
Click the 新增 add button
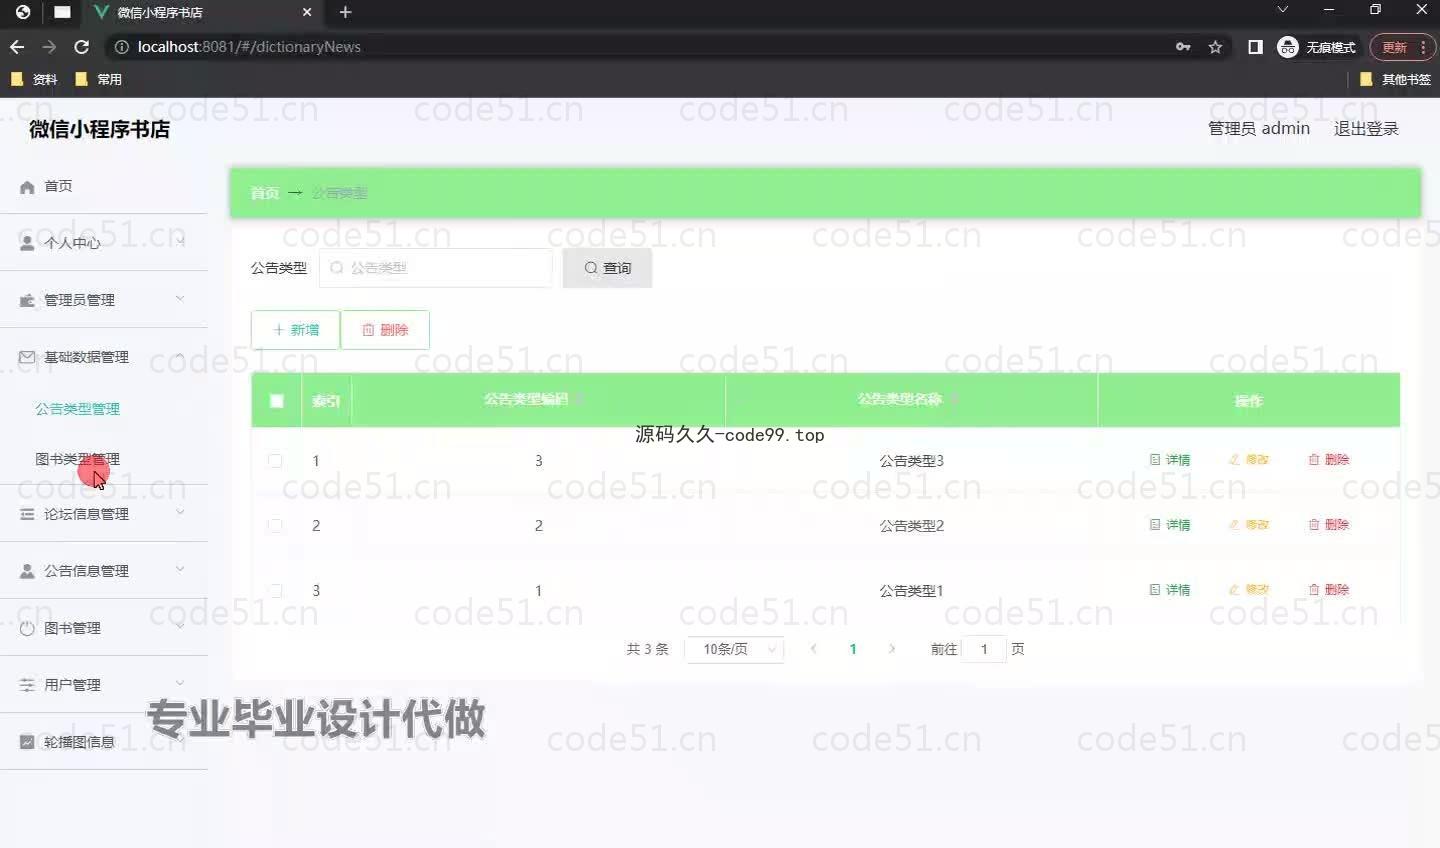pyautogui.click(x=295, y=330)
